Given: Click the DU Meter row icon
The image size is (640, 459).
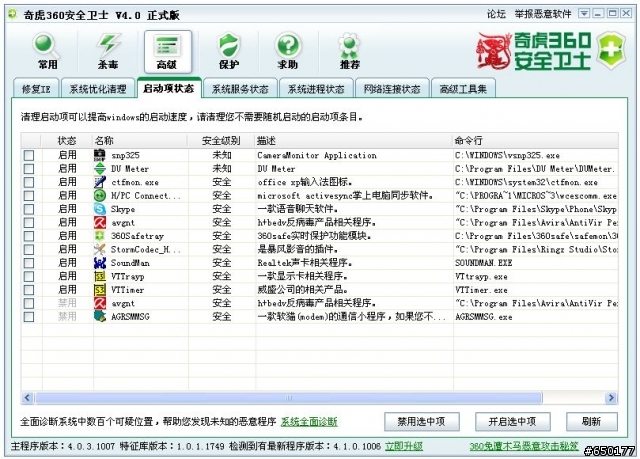Looking at the screenshot, I should tap(100, 169).
